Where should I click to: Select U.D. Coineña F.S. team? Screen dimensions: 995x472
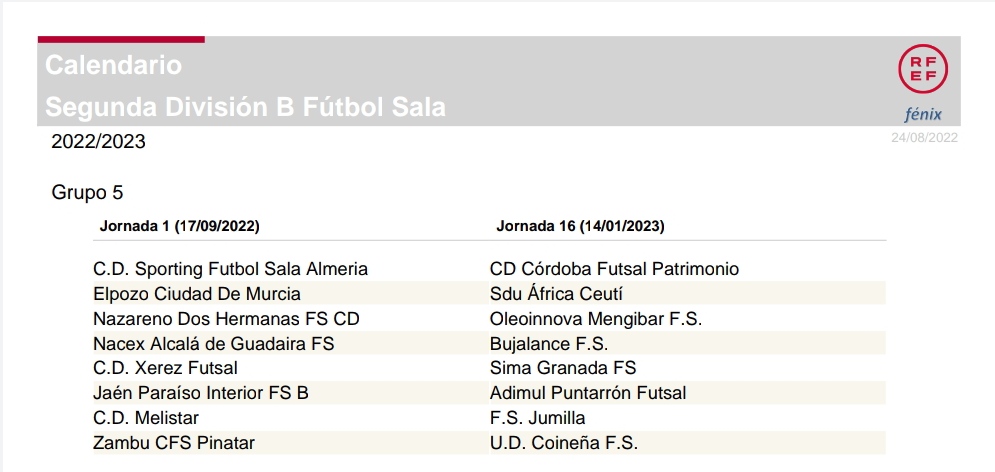563,443
